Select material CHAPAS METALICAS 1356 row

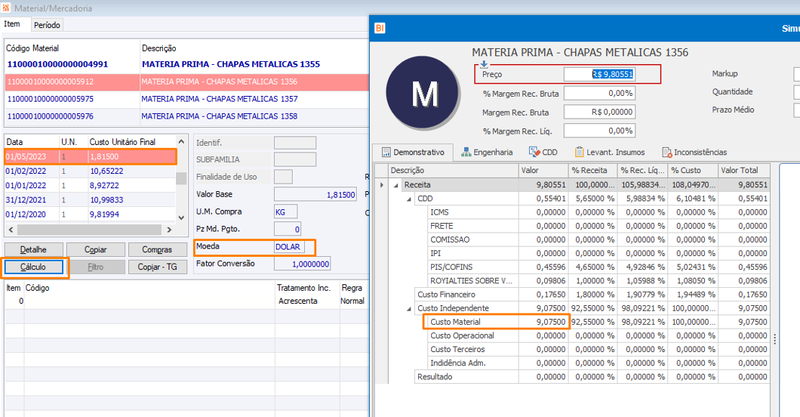pyautogui.click(x=186, y=82)
